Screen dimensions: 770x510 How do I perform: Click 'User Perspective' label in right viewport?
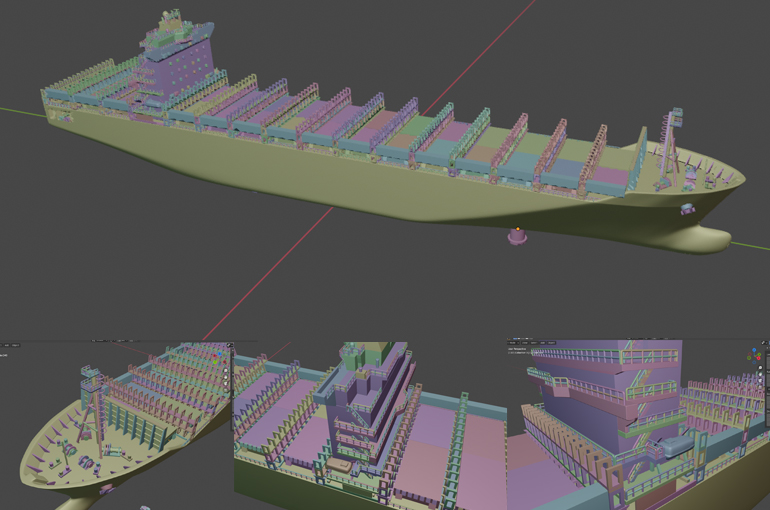click(517, 349)
